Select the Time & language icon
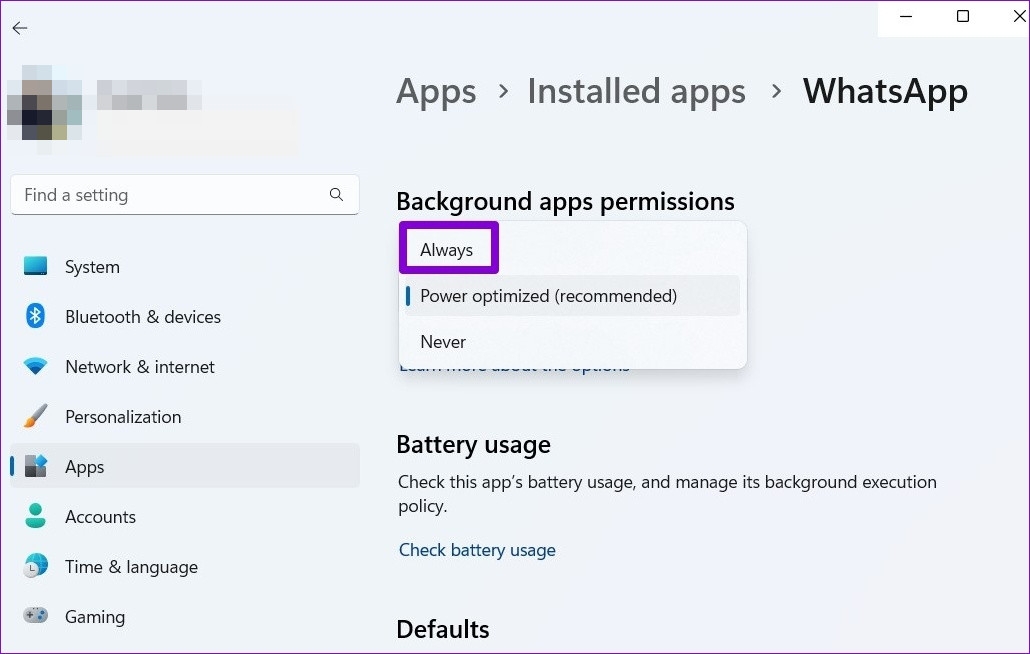Screen dimensions: 1030x654 click(36, 566)
